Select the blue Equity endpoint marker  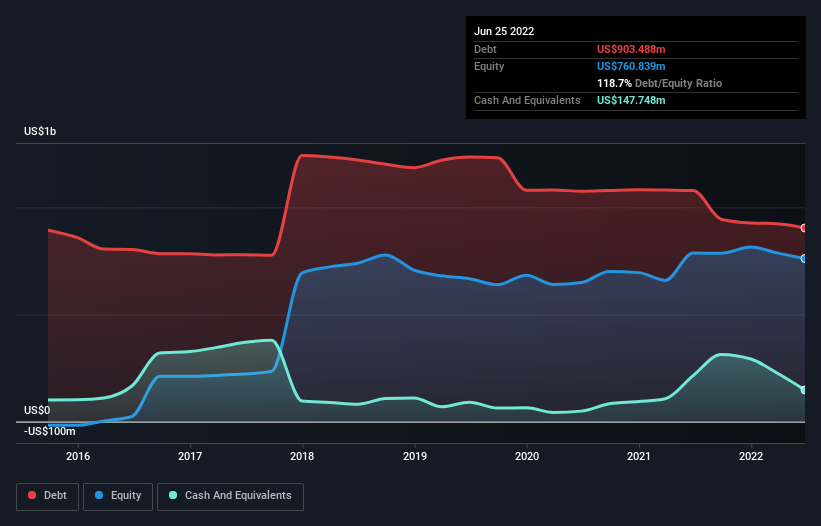804,259
